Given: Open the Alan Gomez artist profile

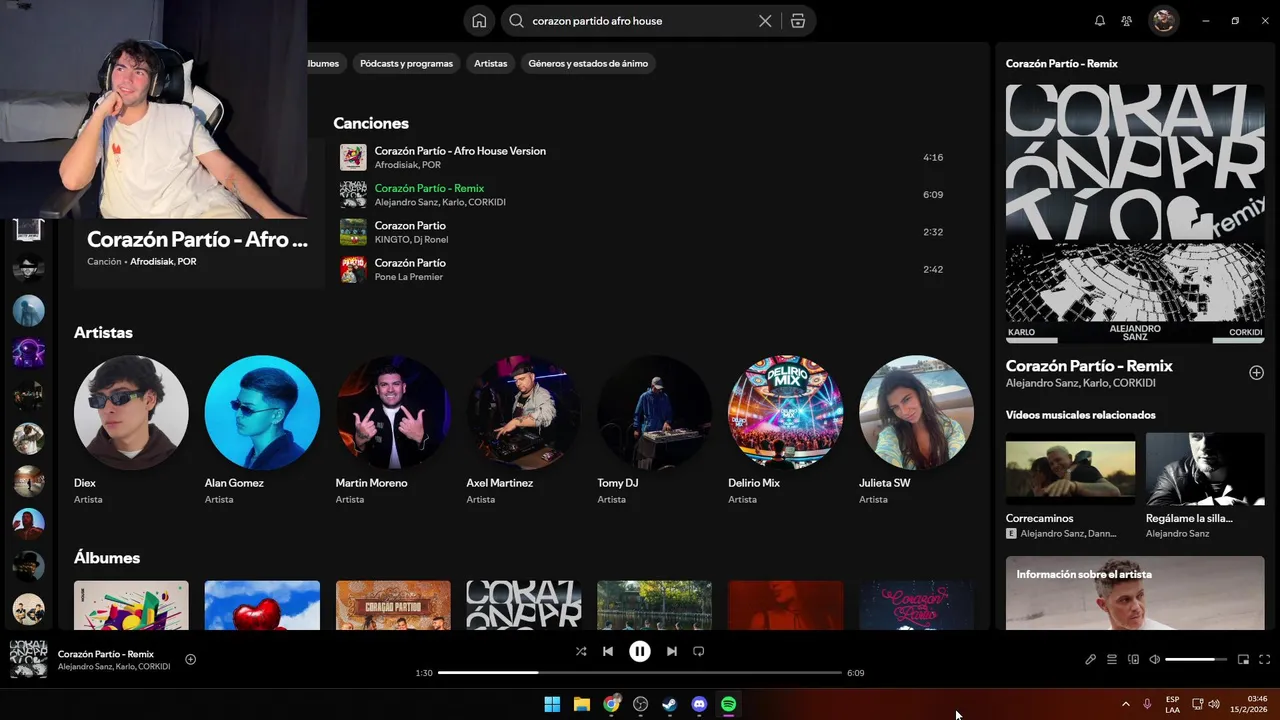Looking at the screenshot, I should point(262,413).
